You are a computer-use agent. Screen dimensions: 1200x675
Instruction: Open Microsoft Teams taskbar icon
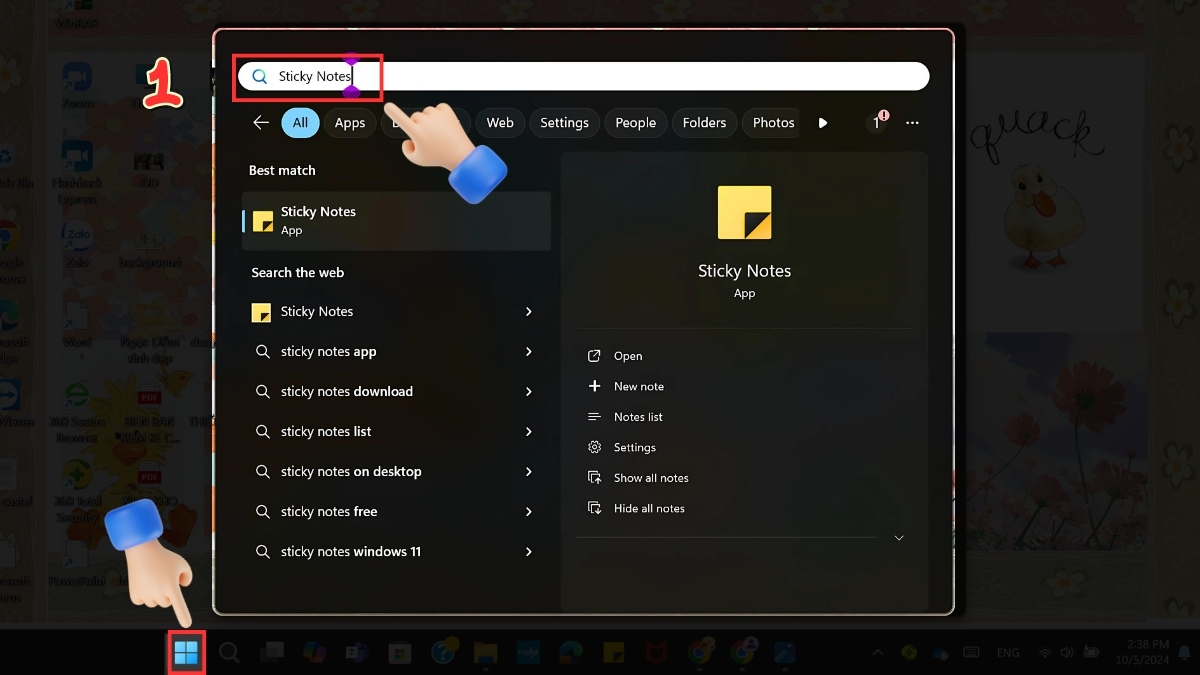click(357, 653)
